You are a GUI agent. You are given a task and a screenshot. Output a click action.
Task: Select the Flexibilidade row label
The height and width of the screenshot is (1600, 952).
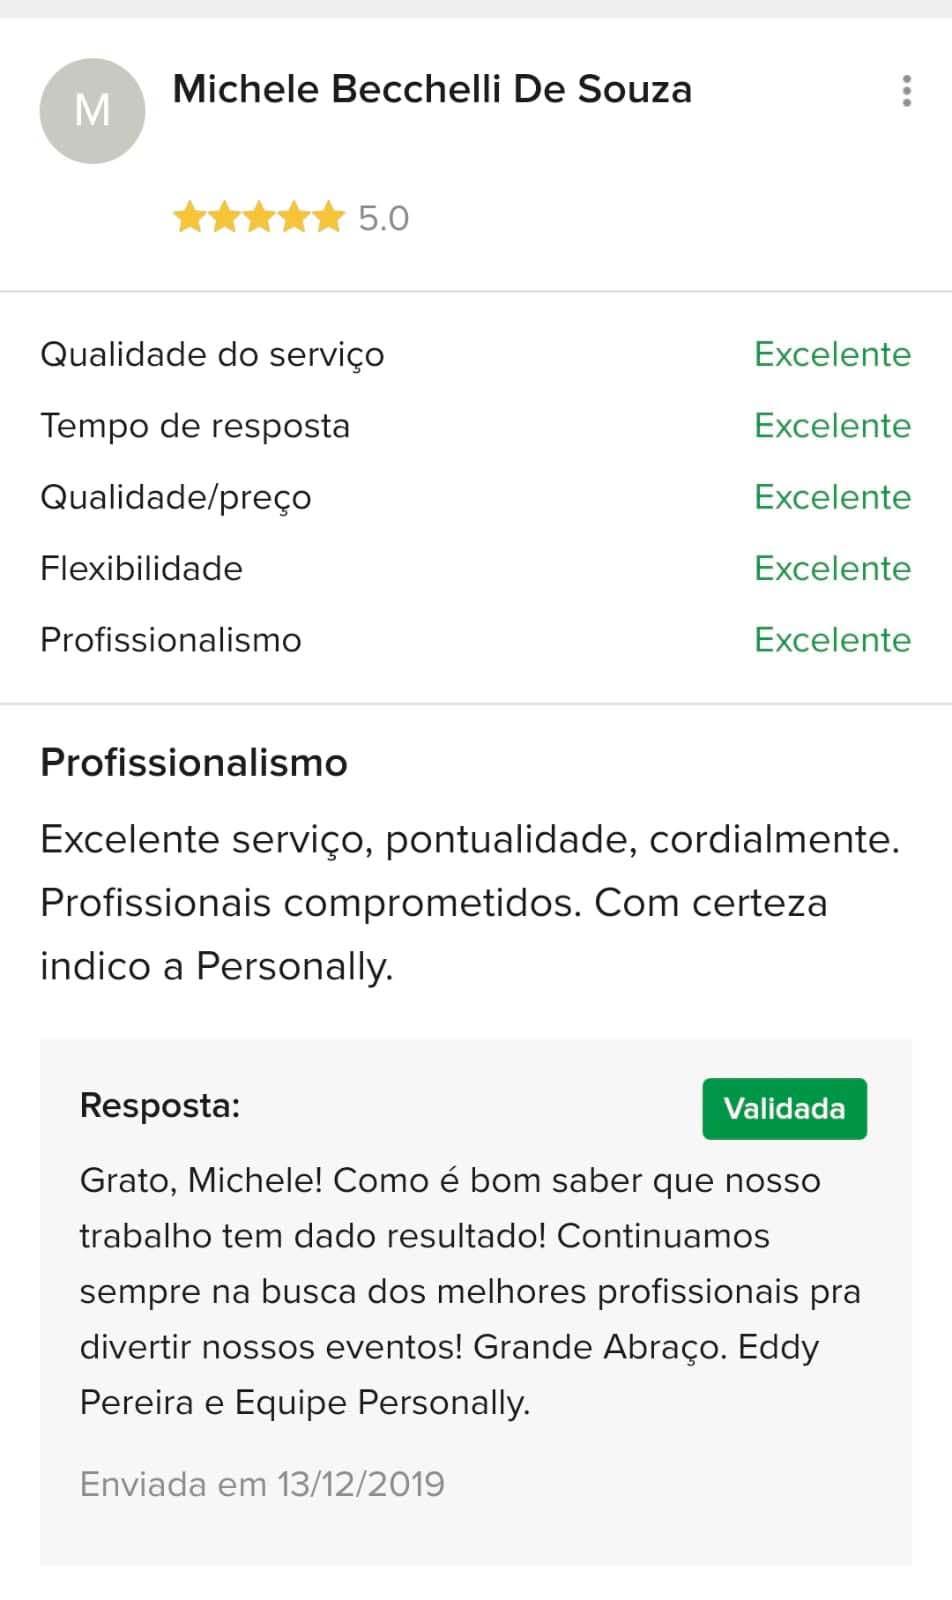tap(141, 569)
